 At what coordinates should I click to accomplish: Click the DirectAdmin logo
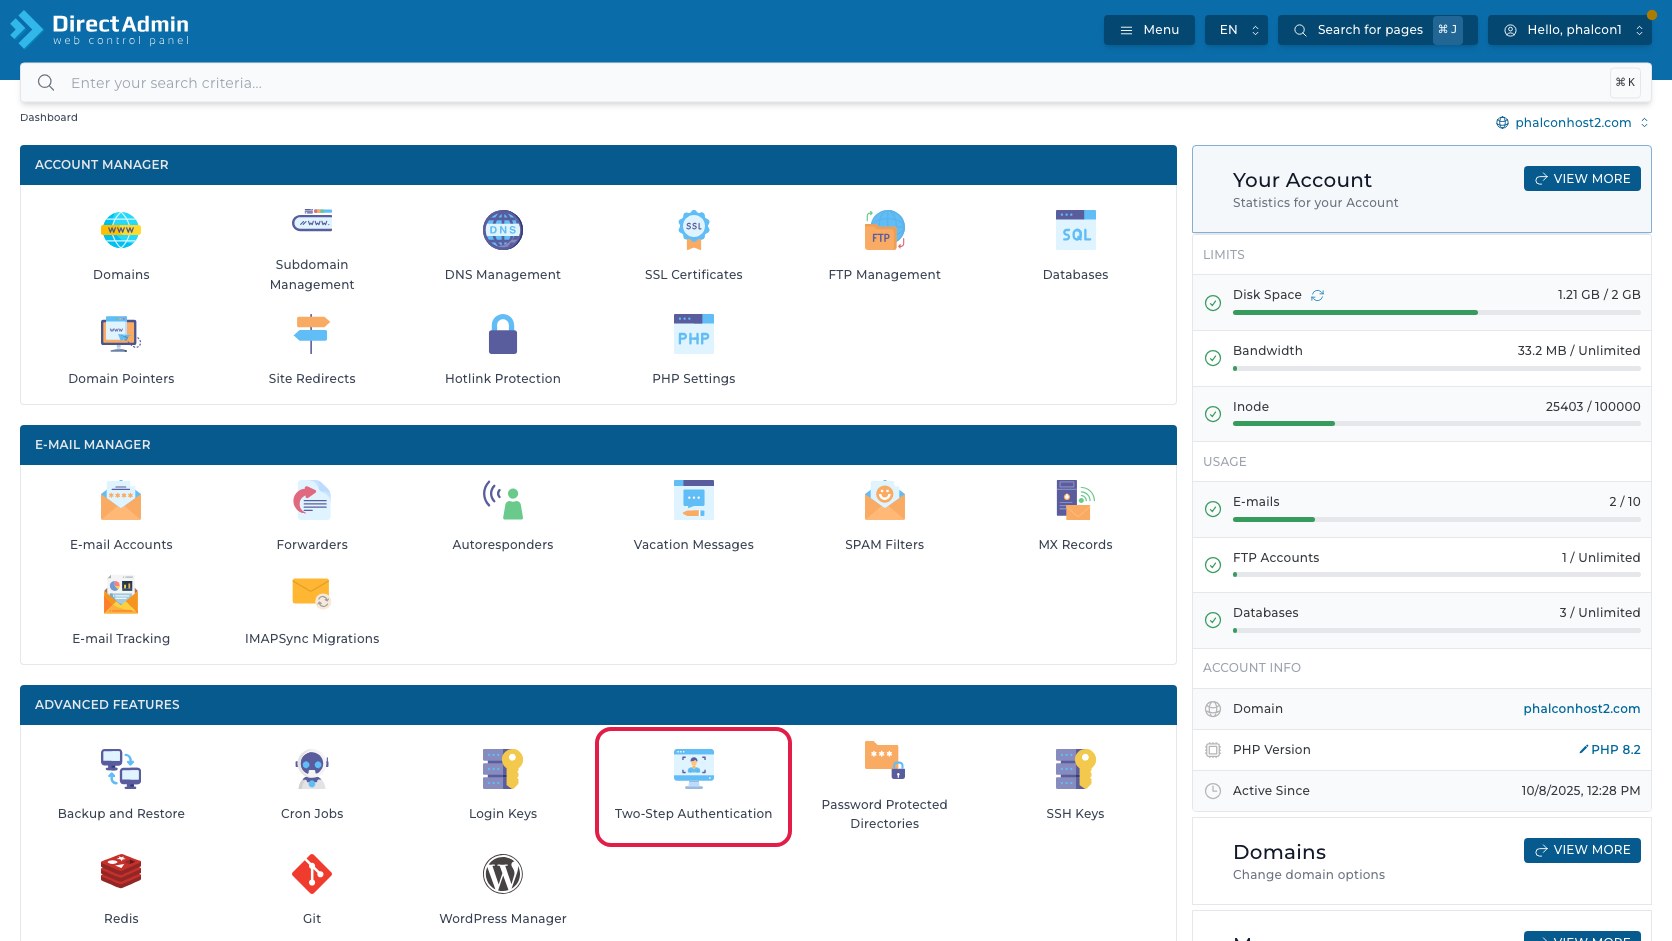99,29
